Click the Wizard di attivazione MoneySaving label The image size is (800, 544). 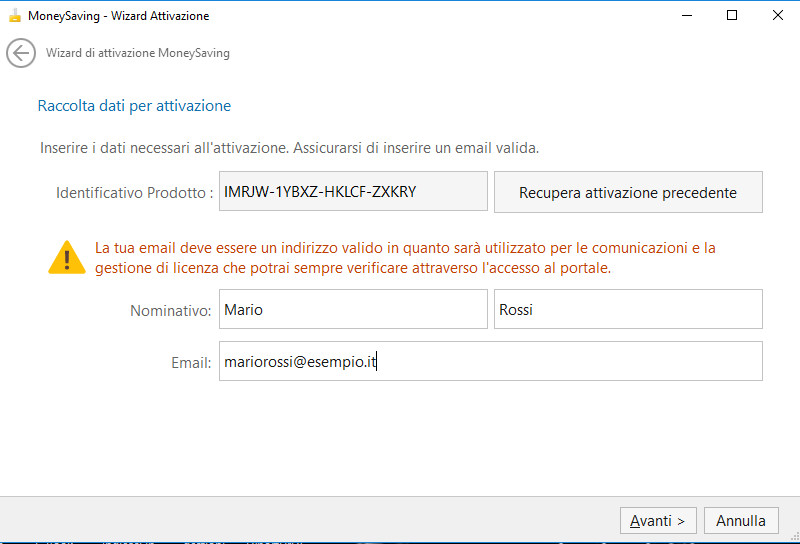click(138, 53)
